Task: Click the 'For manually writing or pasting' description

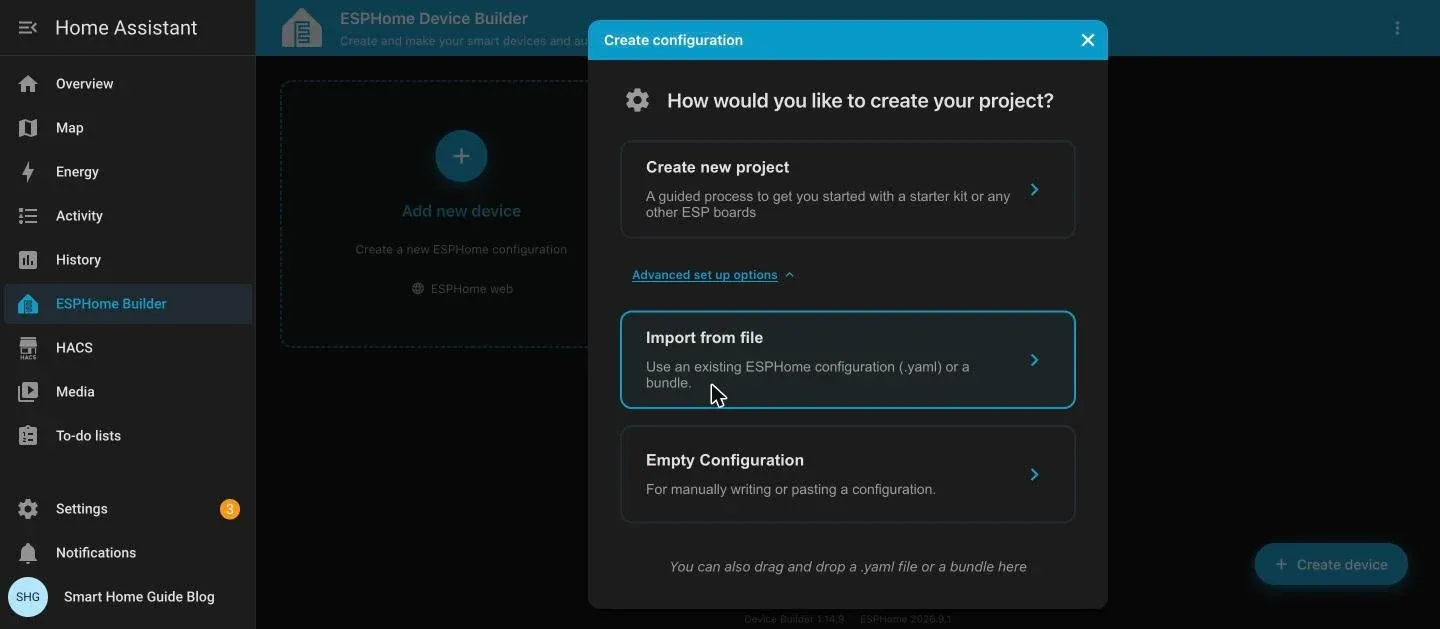Action: click(x=791, y=490)
